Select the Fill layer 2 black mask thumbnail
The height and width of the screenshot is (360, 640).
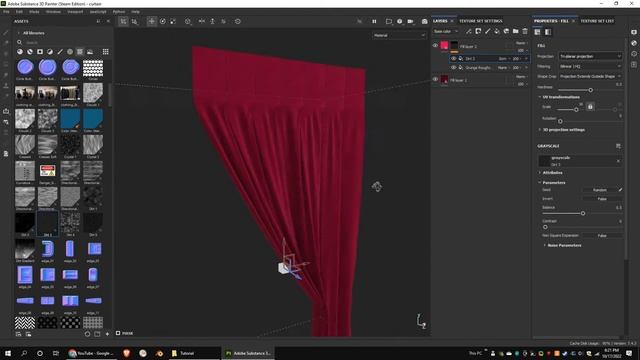click(454, 45)
